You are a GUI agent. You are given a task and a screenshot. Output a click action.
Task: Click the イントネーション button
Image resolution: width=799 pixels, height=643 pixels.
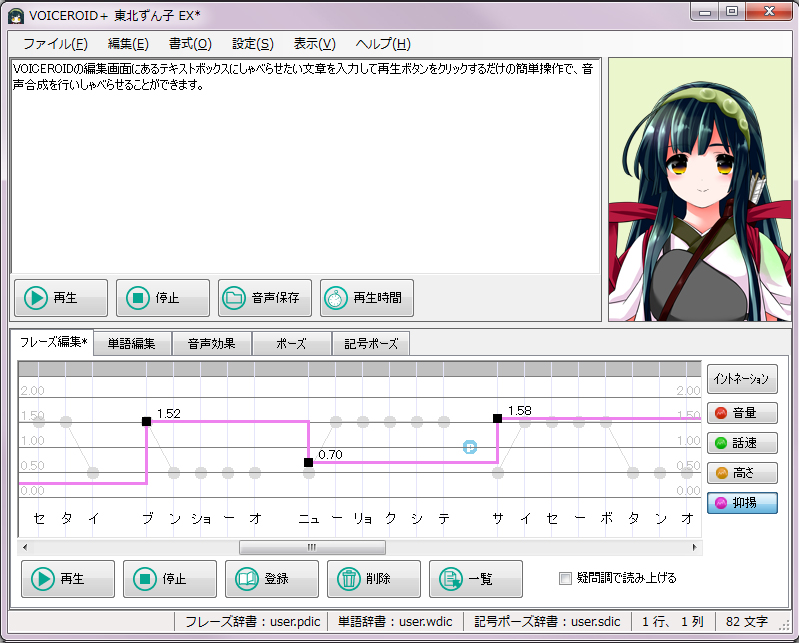pyautogui.click(x=742, y=379)
